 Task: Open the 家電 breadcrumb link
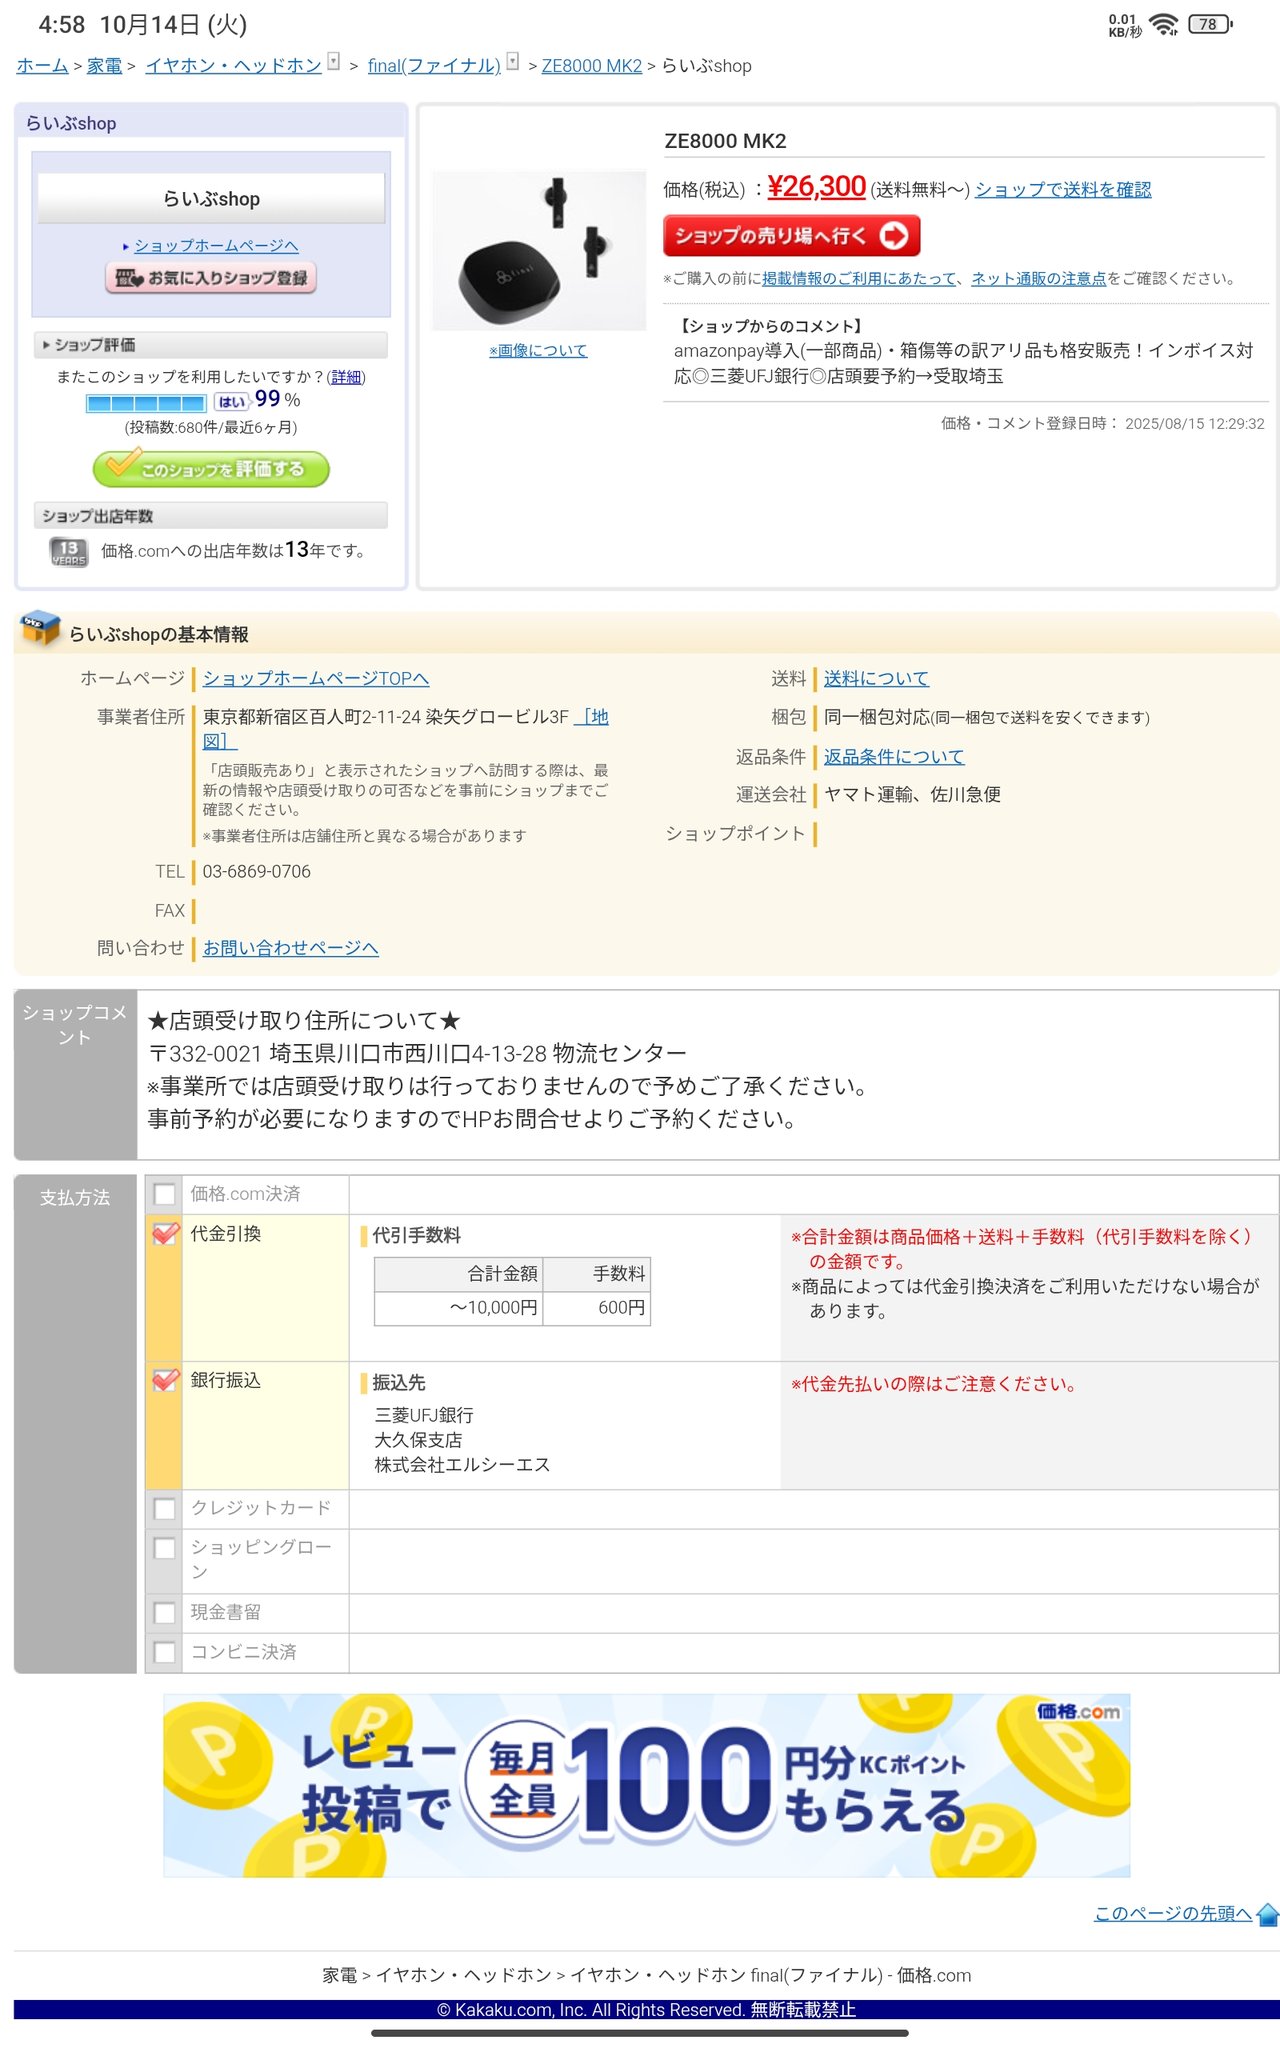click(x=104, y=66)
